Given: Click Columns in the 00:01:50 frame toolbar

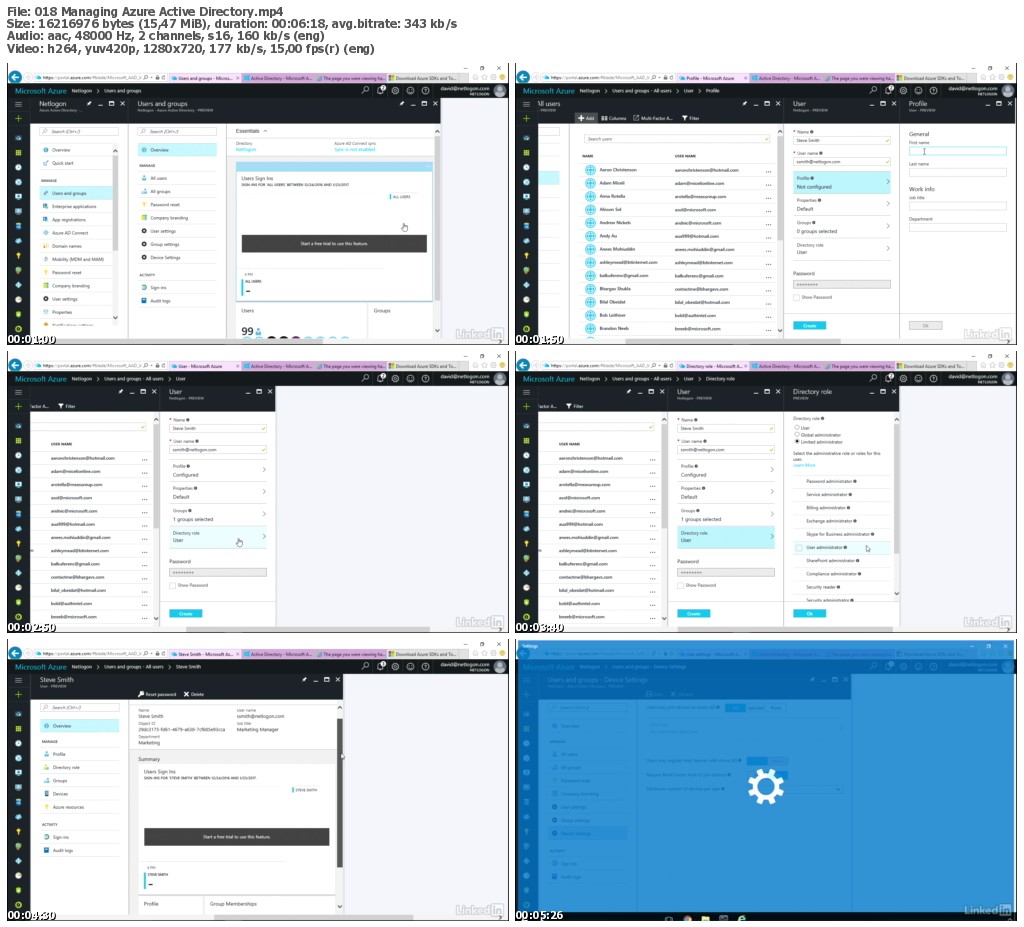Looking at the screenshot, I should (614, 118).
